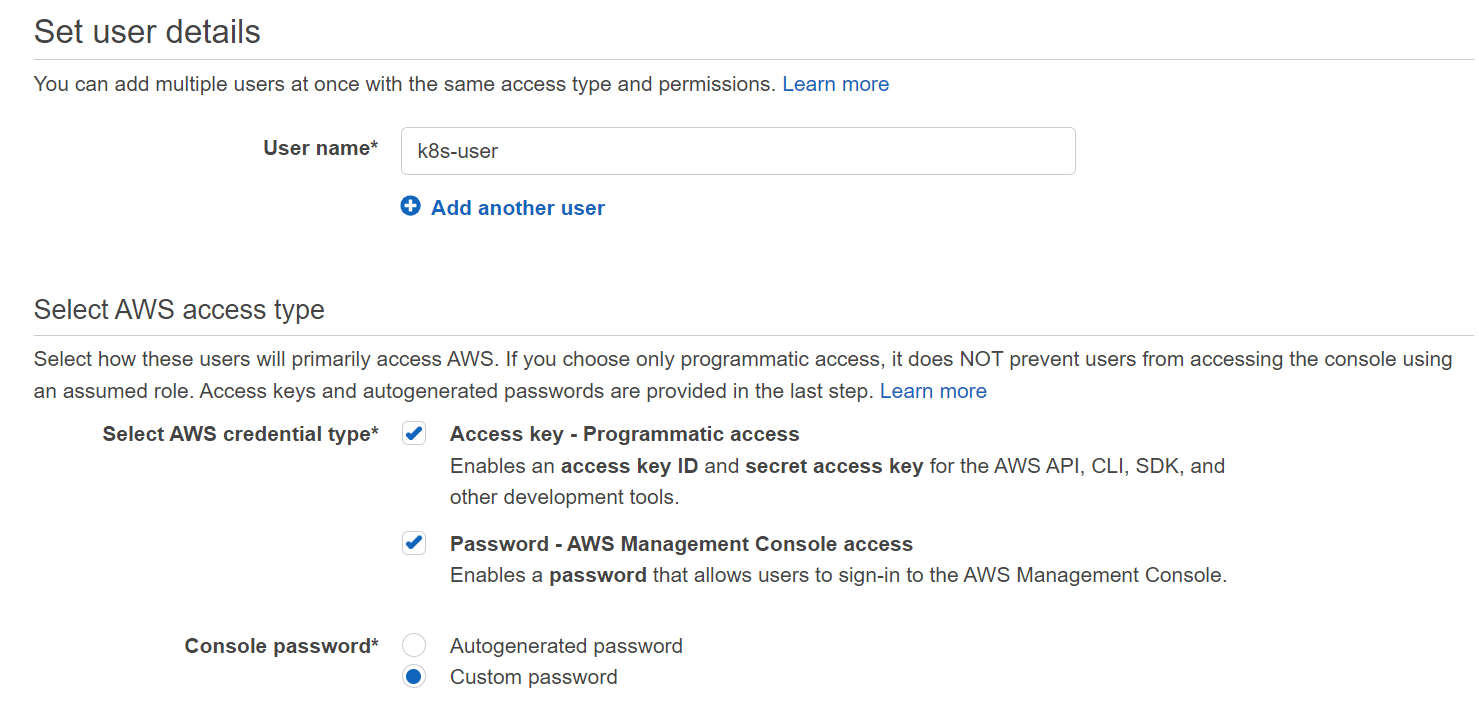Screen dimensions: 1479x702
Task: Uncheck Password - AWS Management Console access checkbox
Action: (x=413, y=543)
